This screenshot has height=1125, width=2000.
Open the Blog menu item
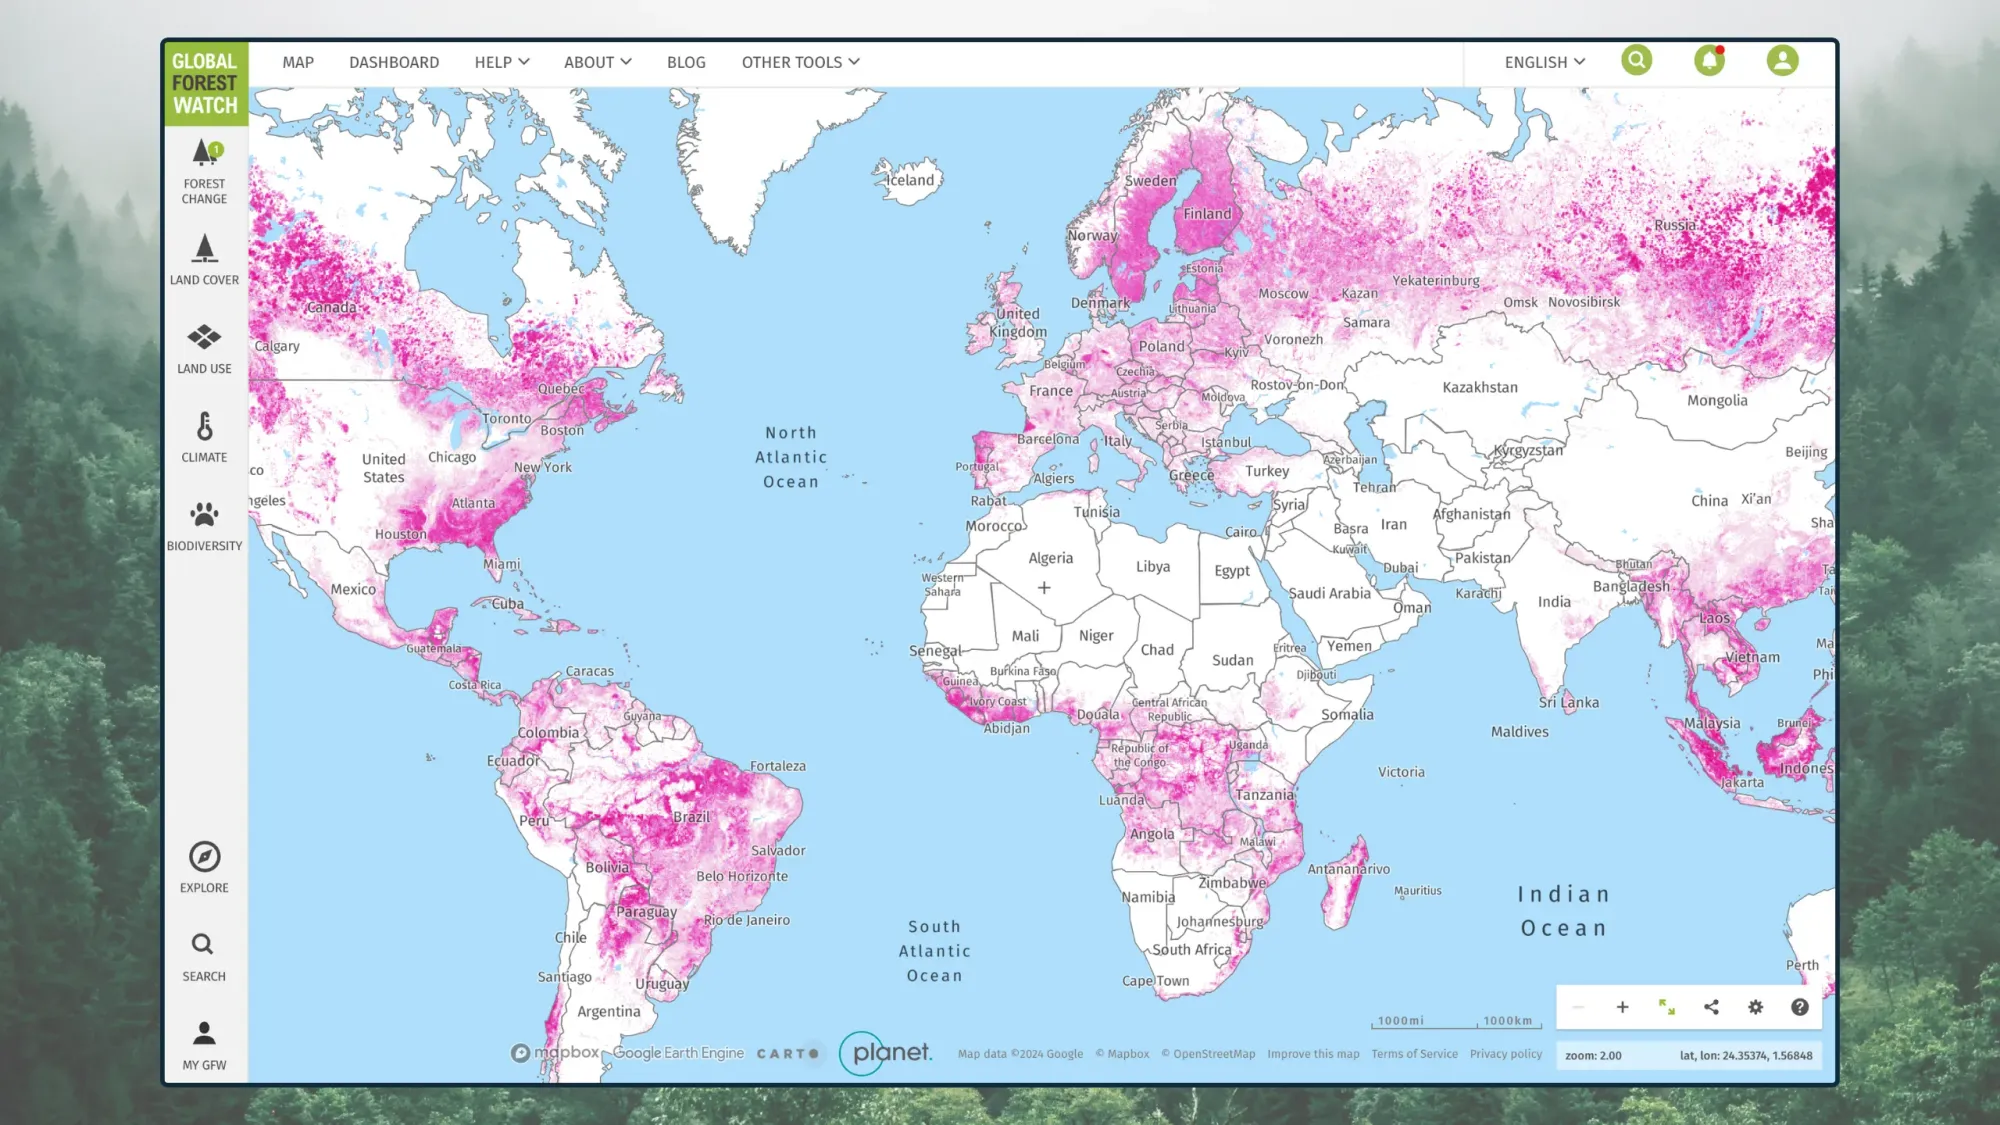[x=686, y=62]
